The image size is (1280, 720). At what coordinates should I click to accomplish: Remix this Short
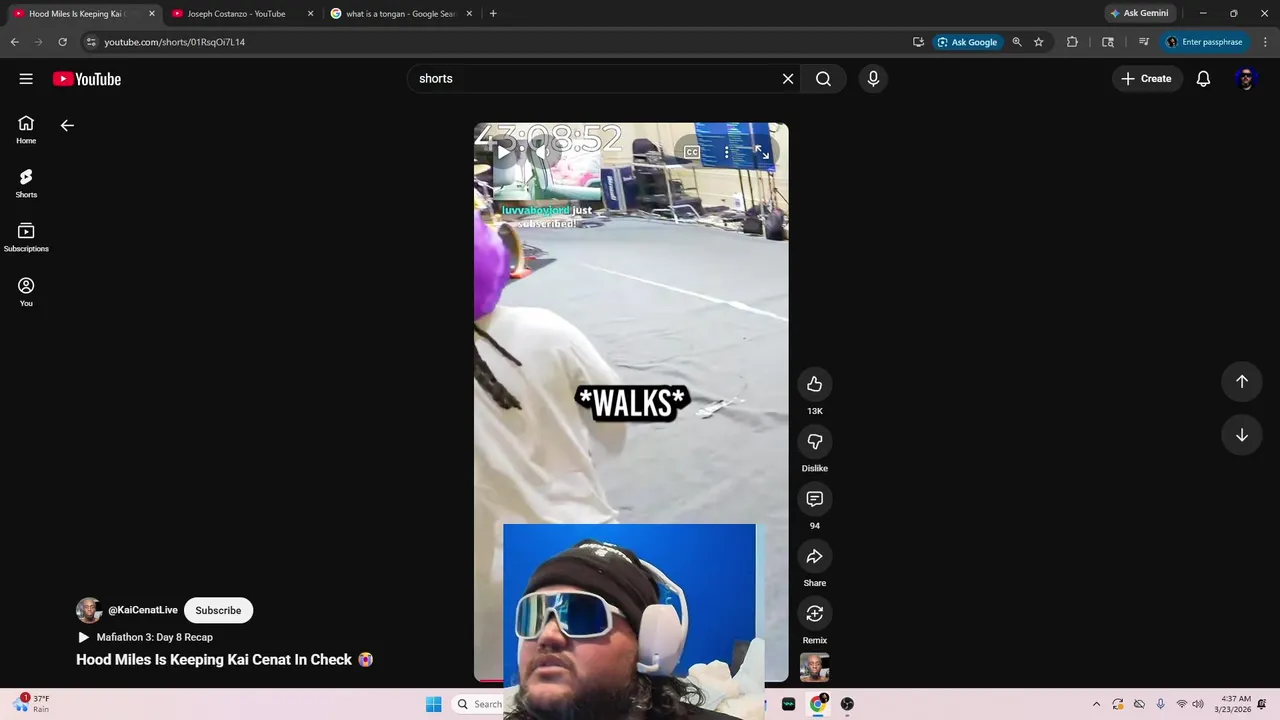click(815, 613)
